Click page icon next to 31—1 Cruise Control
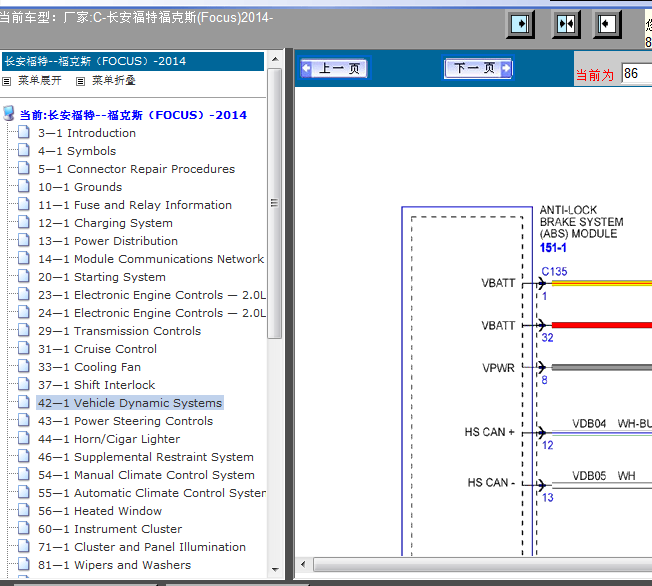 coord(24,348)
